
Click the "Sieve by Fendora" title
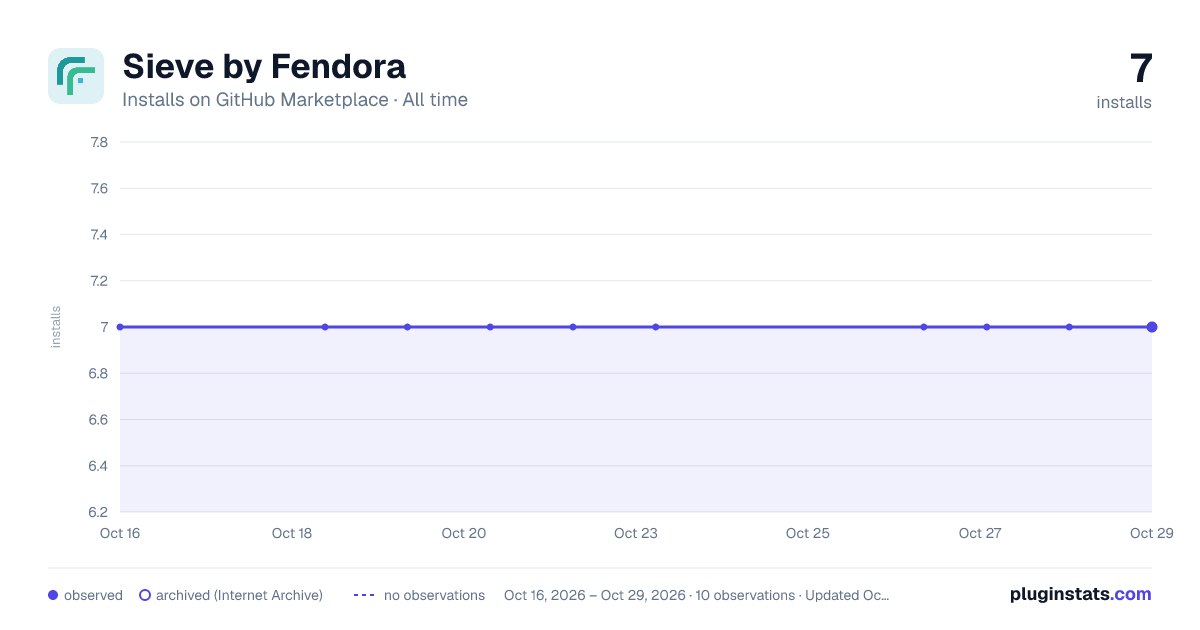tap(264, 66)
